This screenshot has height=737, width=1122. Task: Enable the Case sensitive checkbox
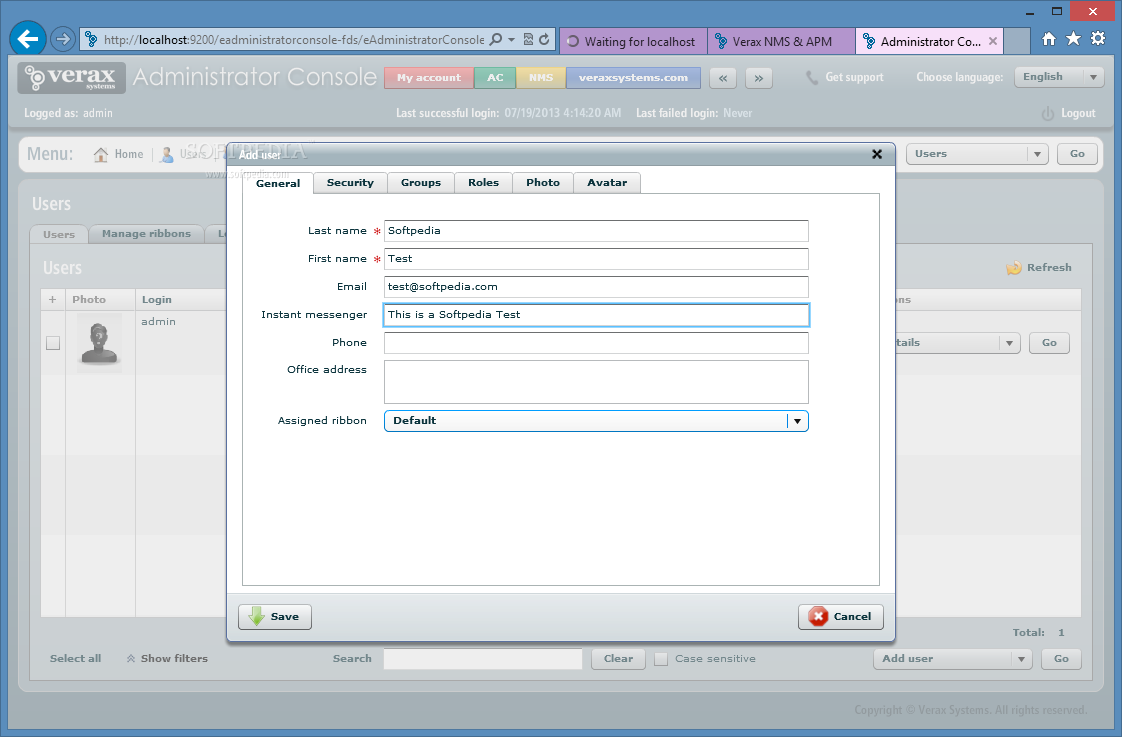(x=661, y=659)
